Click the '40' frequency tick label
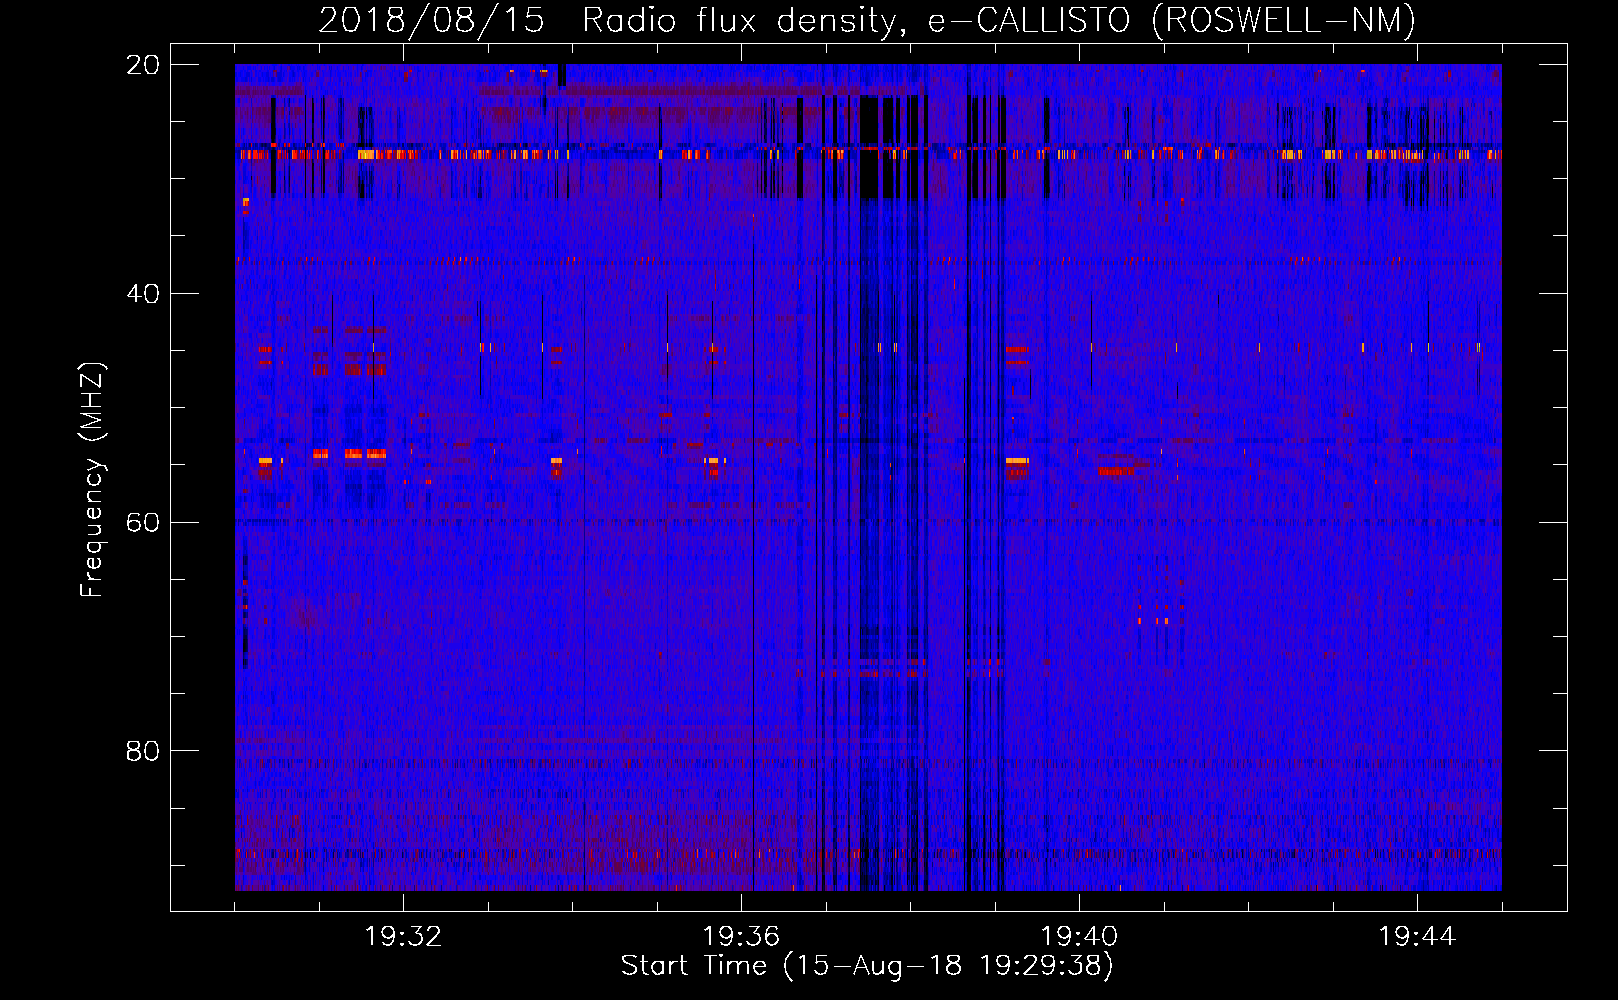 [143, 294]
